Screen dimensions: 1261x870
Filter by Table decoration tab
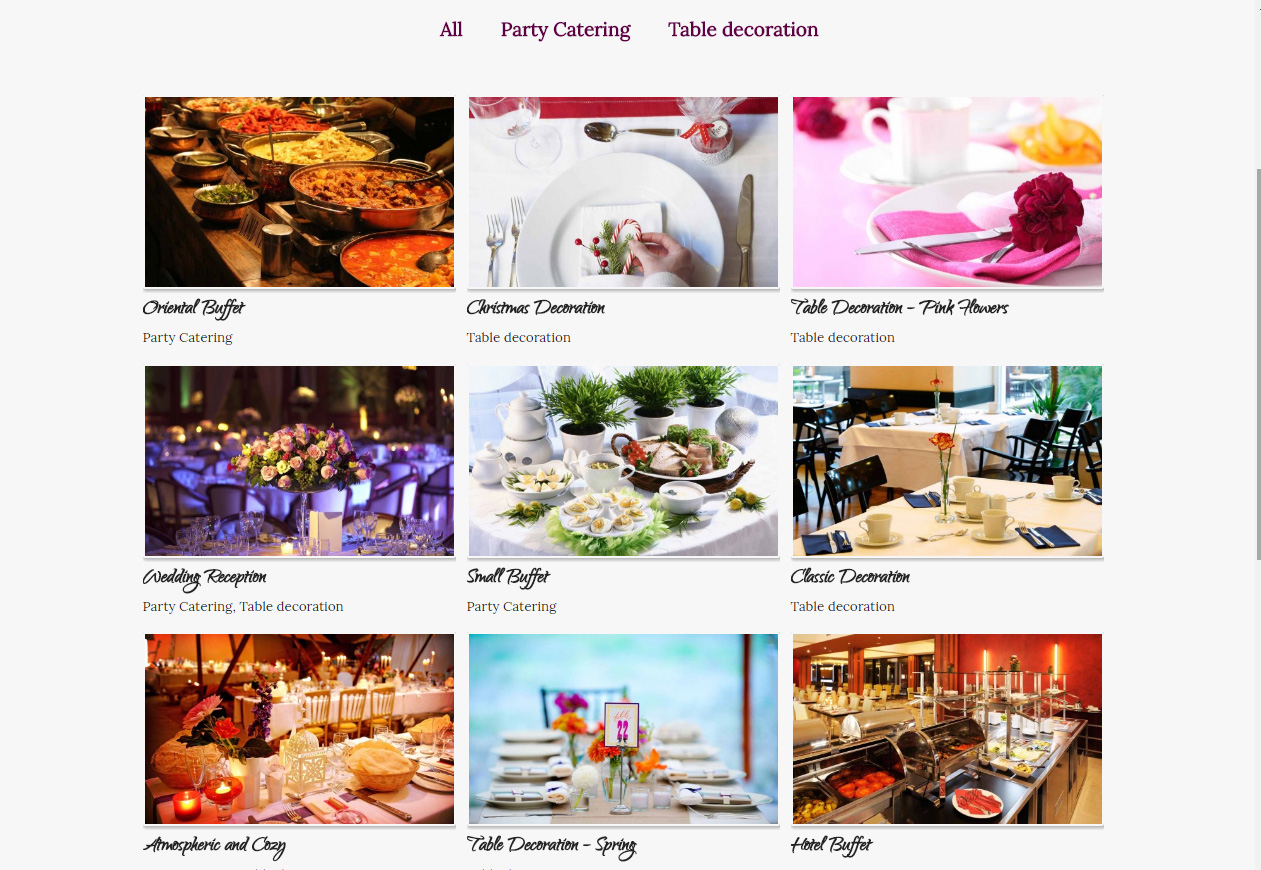click(x=743, y=30)
